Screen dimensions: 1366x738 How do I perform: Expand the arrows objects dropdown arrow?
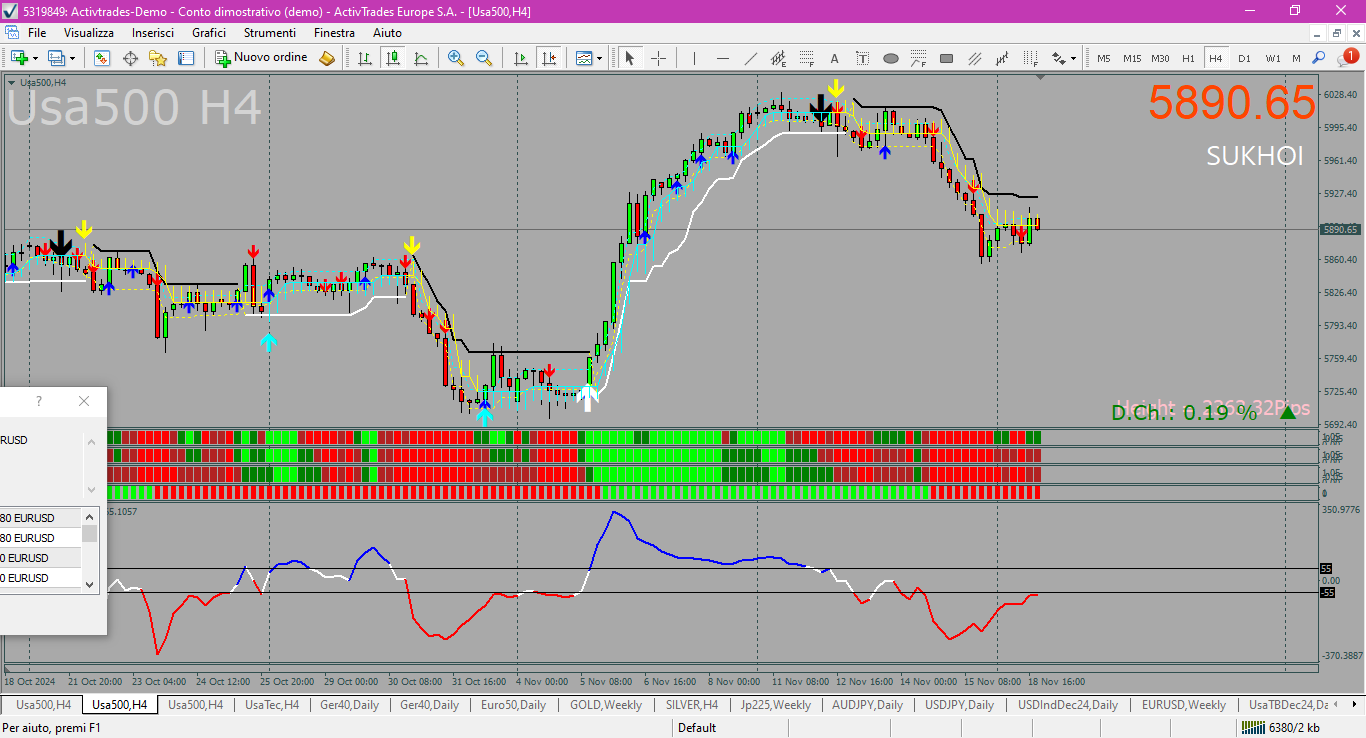pyautogui.click(x=1073, y=58)
